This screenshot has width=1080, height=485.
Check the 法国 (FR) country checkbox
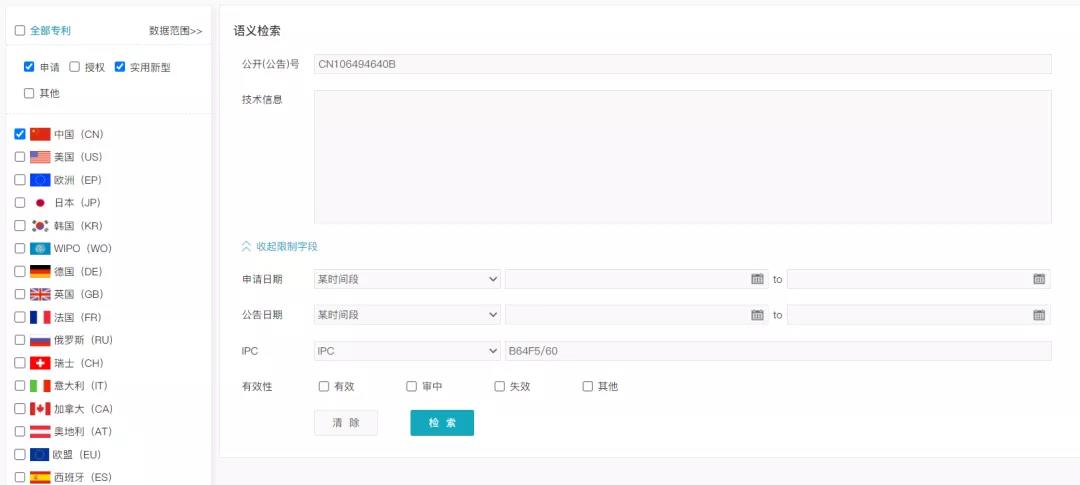tap(20, 317)
